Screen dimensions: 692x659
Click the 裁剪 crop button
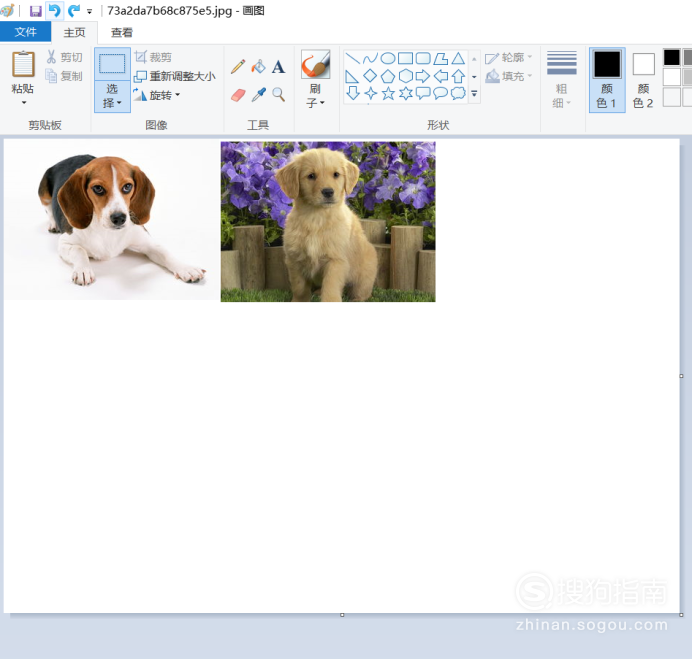click(153, 57)
